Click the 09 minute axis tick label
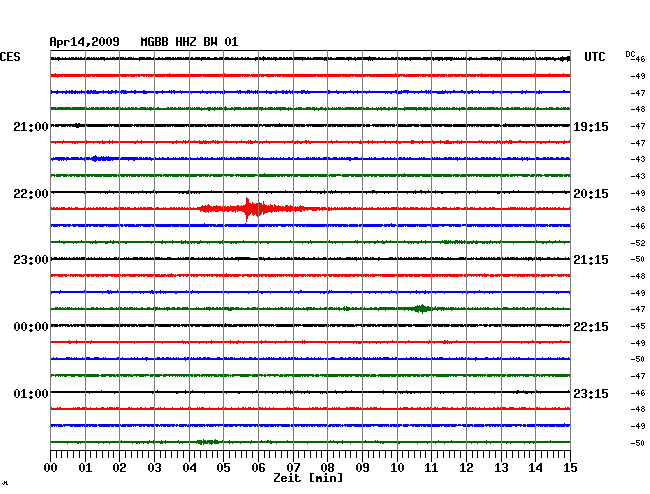650x494 pixels. click(362, 467)
